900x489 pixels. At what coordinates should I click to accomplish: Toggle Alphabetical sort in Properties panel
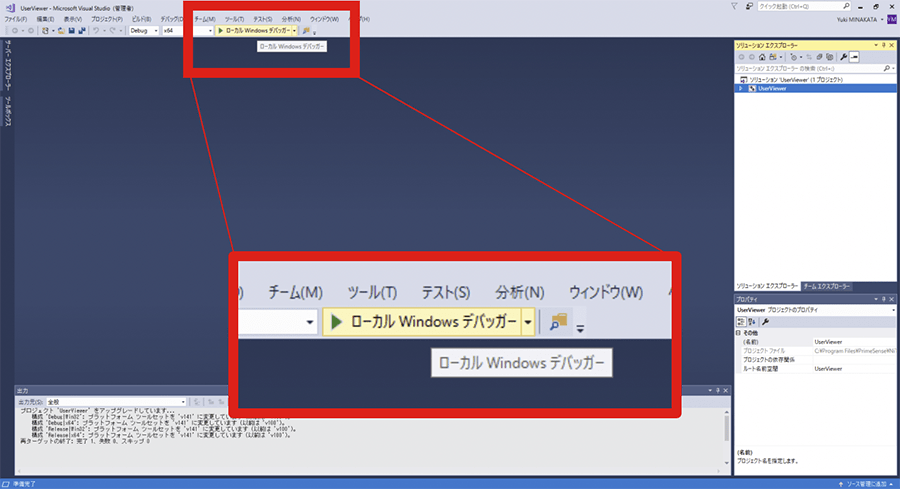(x=751, y=322)
